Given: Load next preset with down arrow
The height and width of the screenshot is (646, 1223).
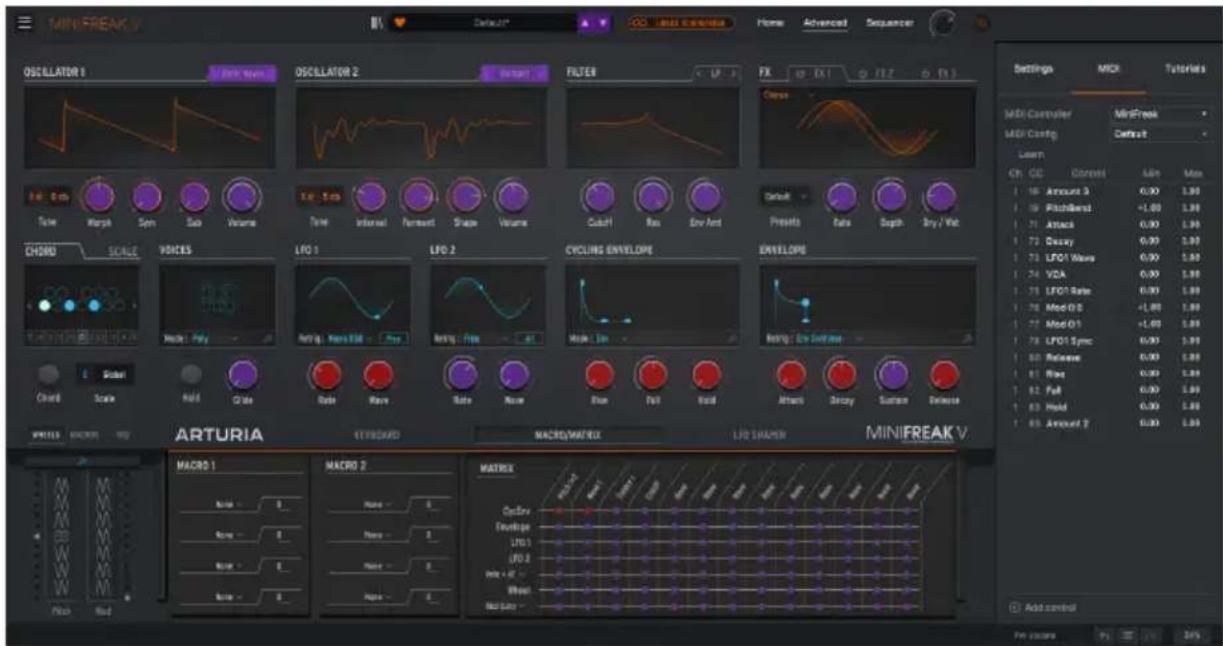Looking at the screenshot, I should point(603,22).
